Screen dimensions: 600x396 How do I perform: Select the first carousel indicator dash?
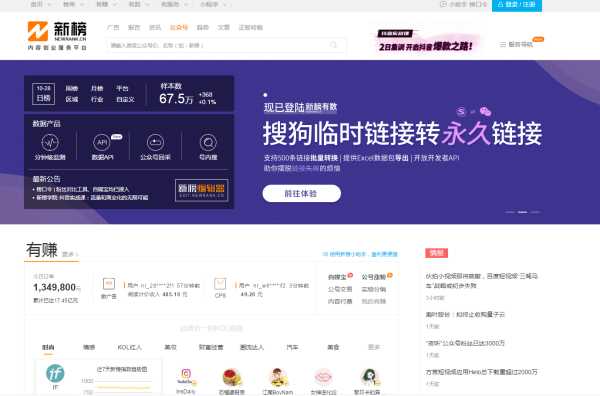pos(509,212)
